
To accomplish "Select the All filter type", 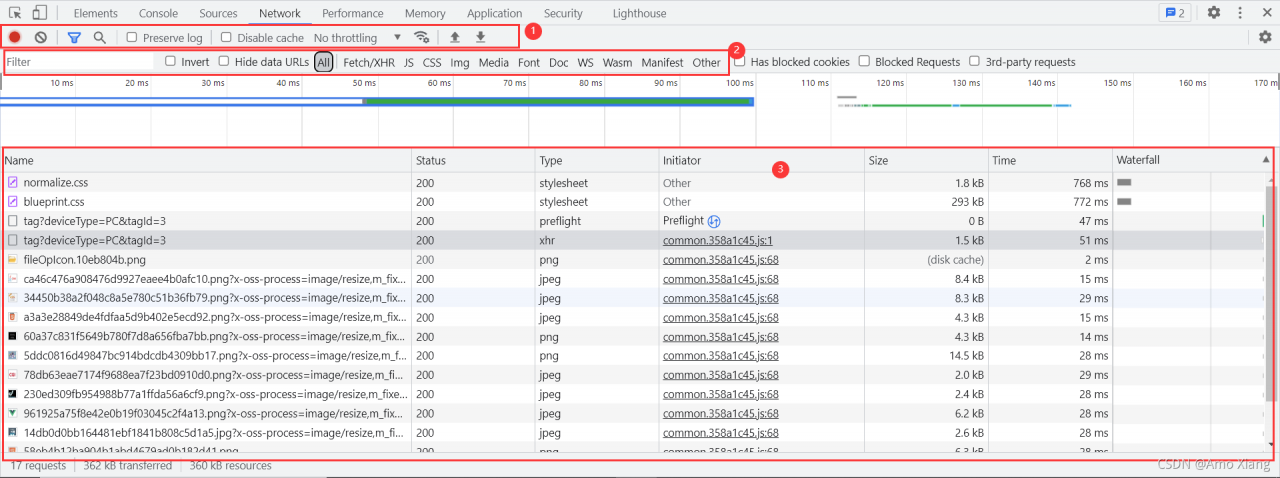I will pos(323,62).
